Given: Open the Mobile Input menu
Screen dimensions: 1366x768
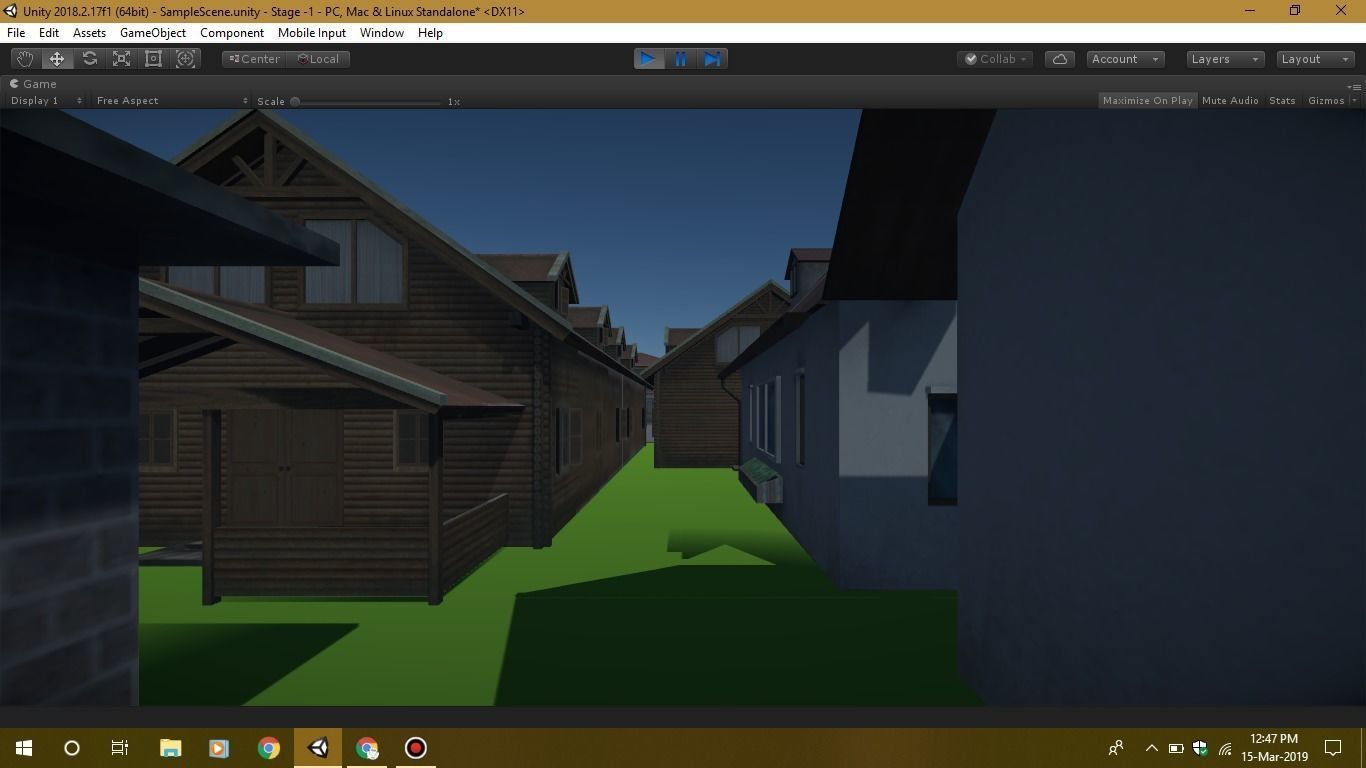Looking at the screenshot, I should tap(312, 33).
